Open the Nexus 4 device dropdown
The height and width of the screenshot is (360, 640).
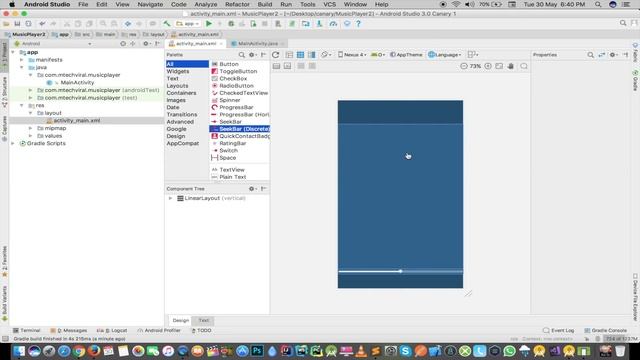352,55
